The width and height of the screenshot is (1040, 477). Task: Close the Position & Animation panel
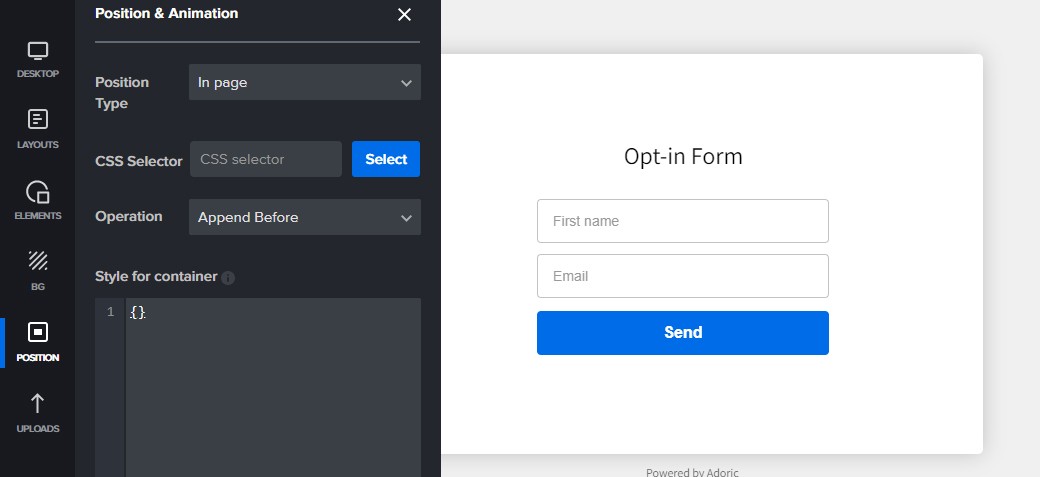404,15
